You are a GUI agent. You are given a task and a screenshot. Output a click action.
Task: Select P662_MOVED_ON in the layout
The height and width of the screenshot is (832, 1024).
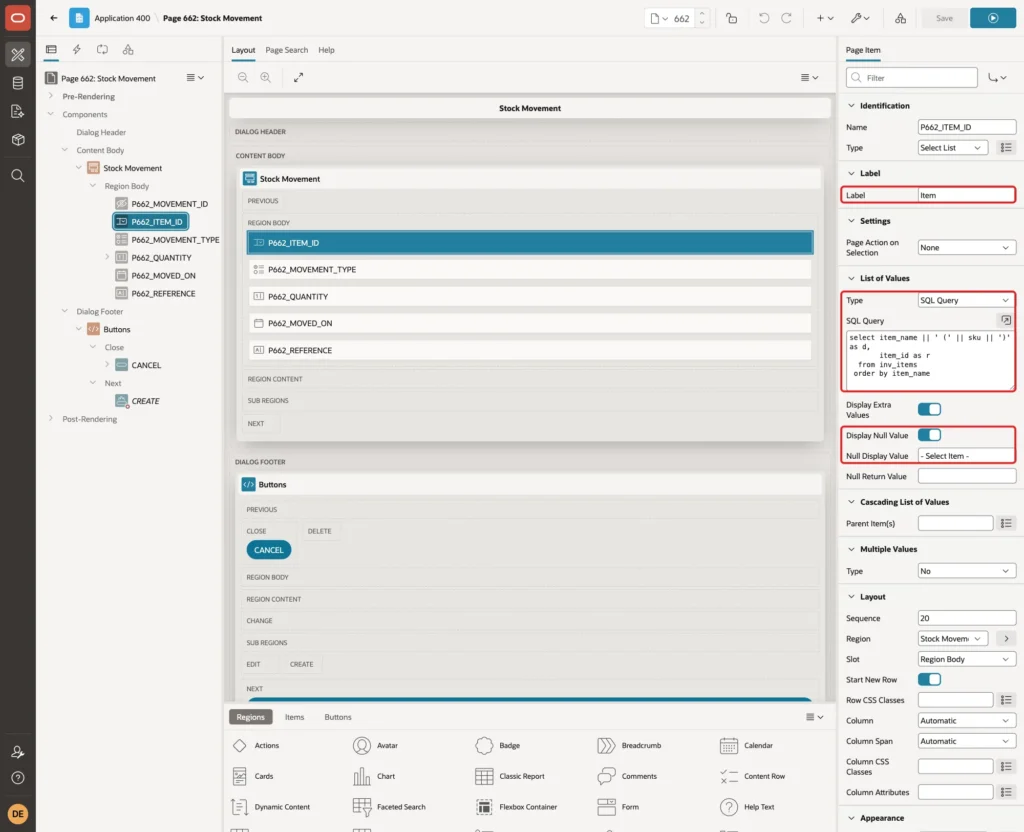(530, 323)
